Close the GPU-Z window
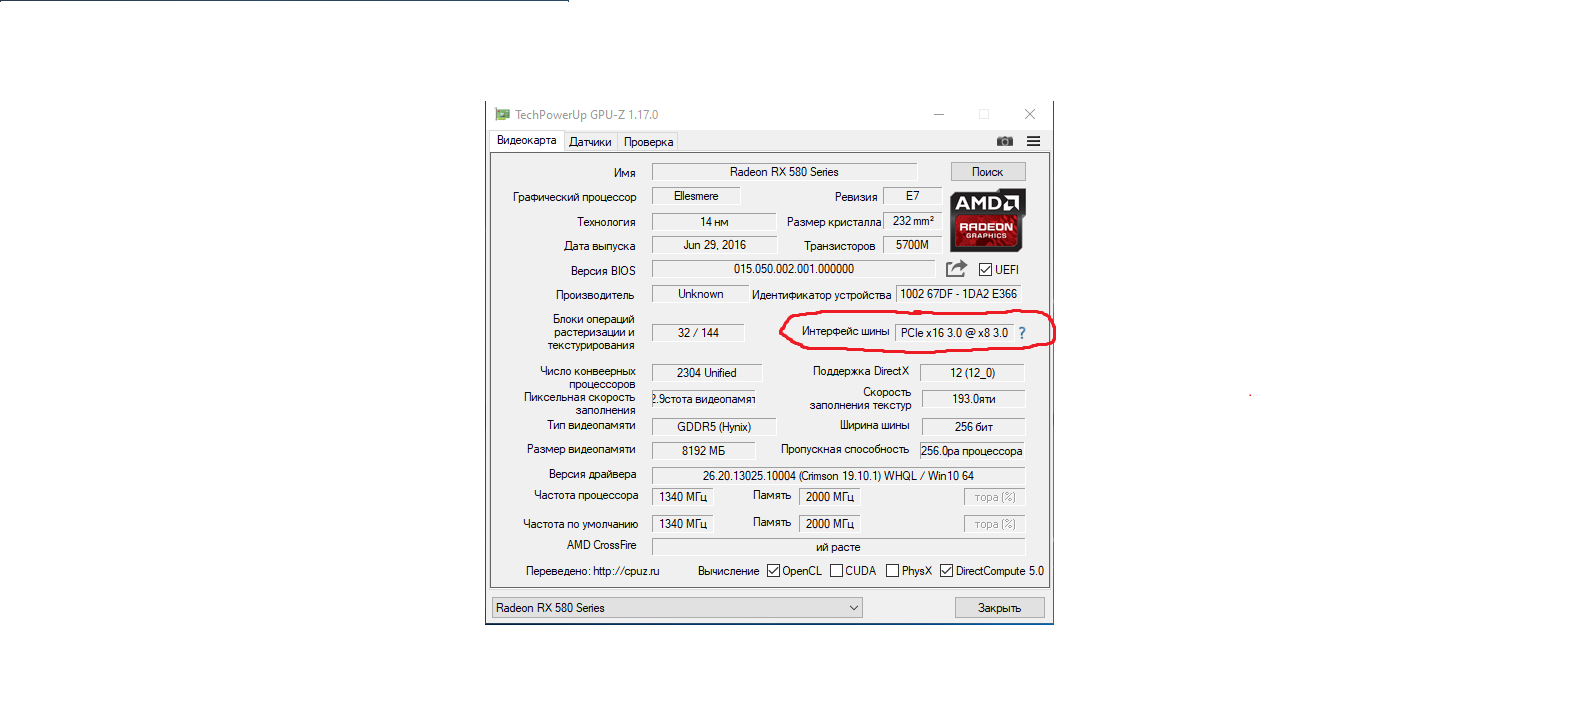The height and width of the screenshot is (715, 1594). pos(1030,114)
